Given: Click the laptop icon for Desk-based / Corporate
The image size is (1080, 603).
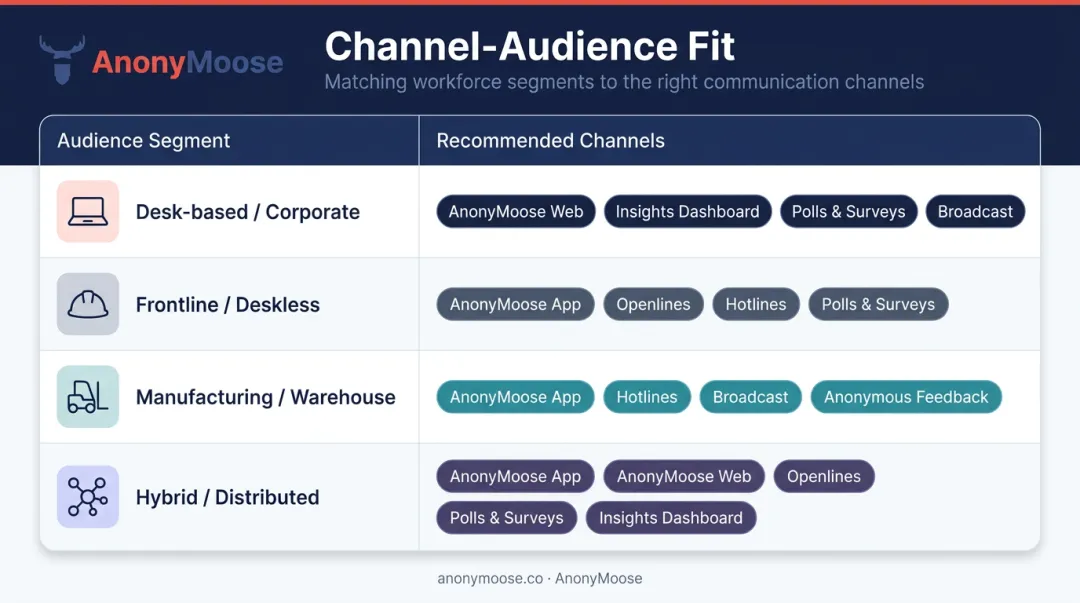Looking at the screenshot, I should (x=87, y=212).
